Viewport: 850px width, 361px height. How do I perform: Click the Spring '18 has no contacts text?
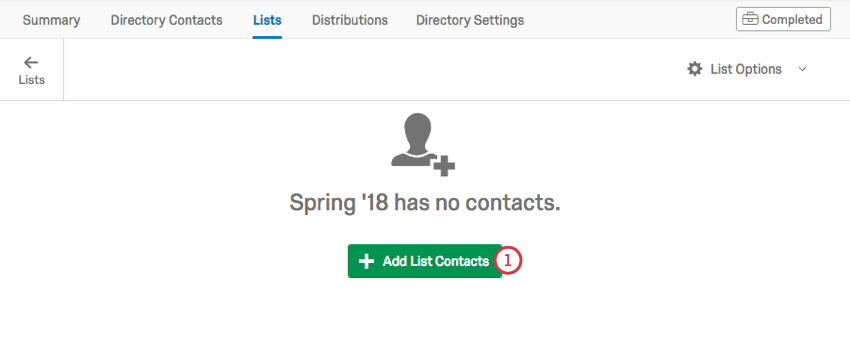click(424, 203)
